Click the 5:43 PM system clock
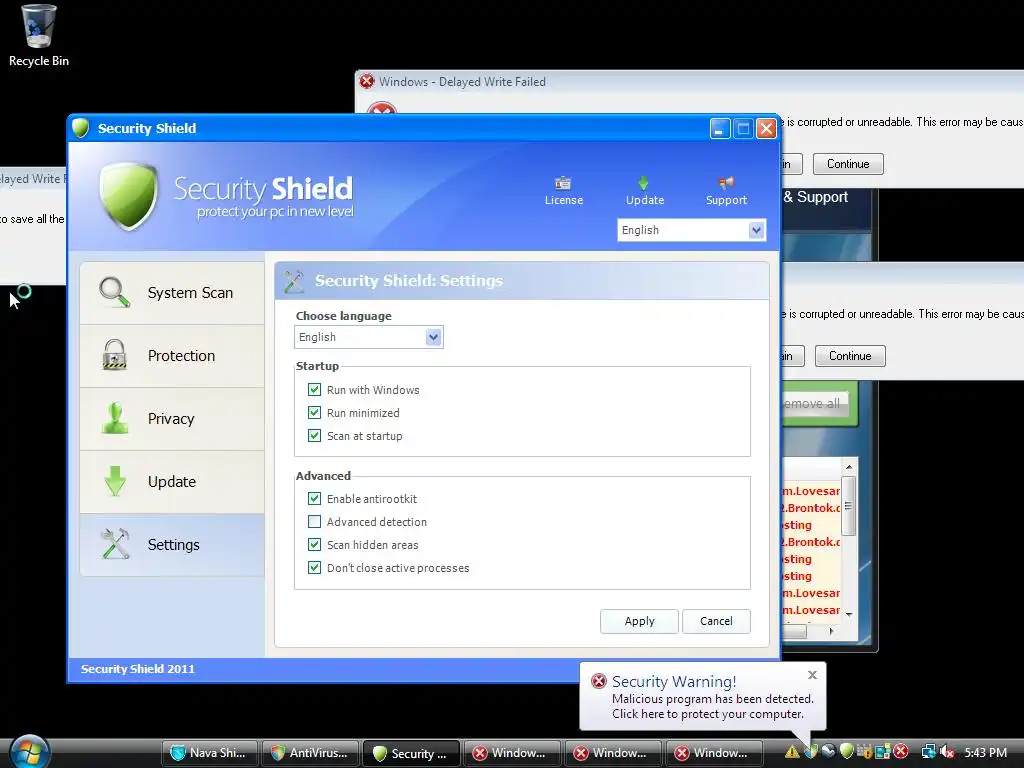1024x768 pixels. (985, 752)
